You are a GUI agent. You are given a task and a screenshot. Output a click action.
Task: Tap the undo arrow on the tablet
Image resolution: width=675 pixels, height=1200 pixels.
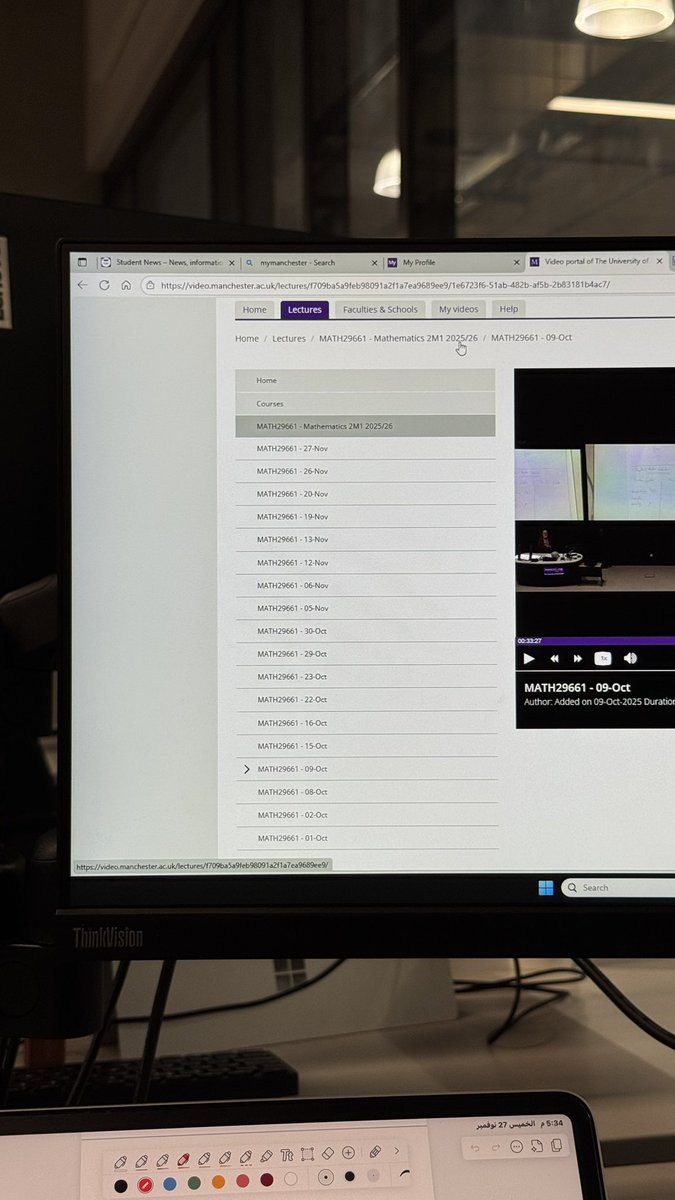tap(476, 1148)
